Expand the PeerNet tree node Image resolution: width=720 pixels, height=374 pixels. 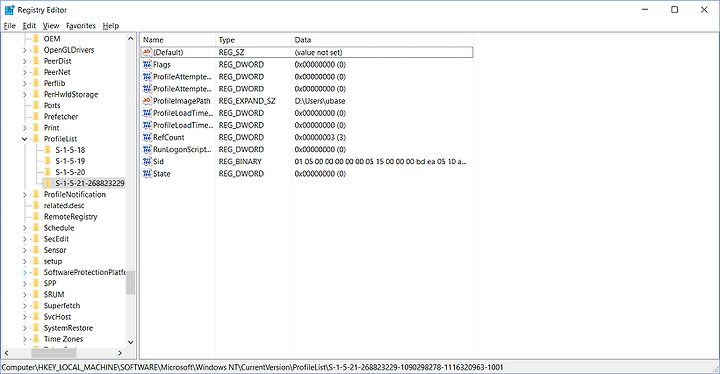point(25,72)
